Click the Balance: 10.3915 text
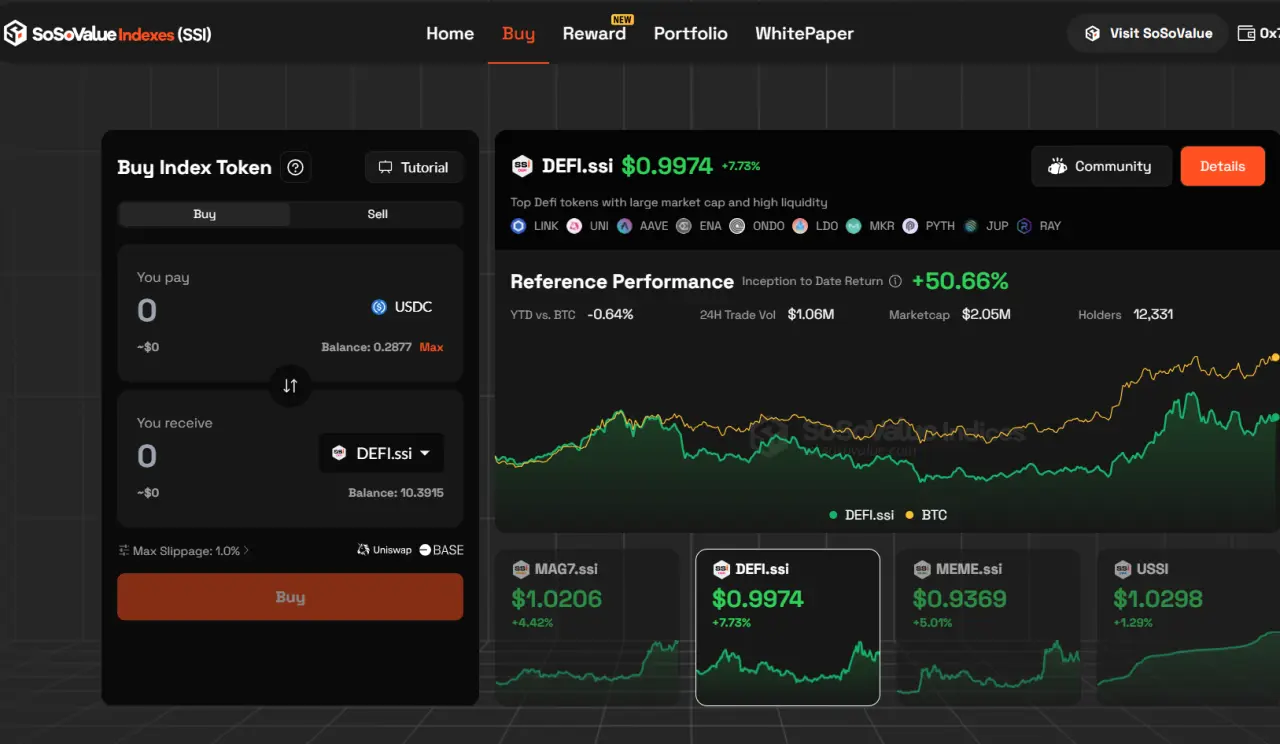This screenshot has height=744, width=1280. [x=396, y=493]
